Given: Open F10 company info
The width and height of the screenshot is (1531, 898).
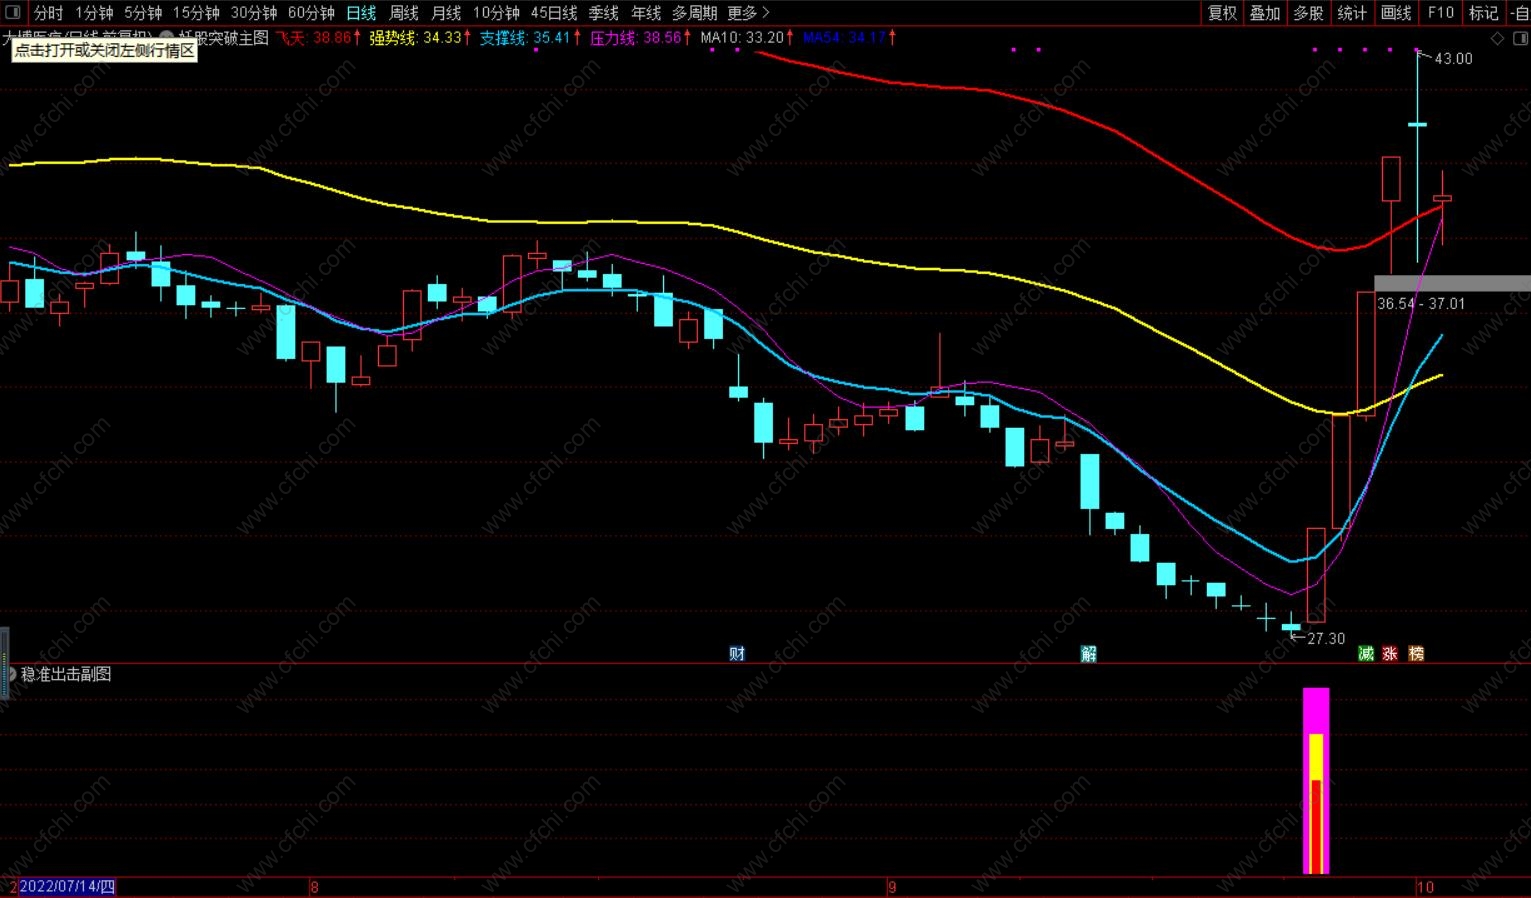Looking at the screenshot, I should click(1441, 13).
